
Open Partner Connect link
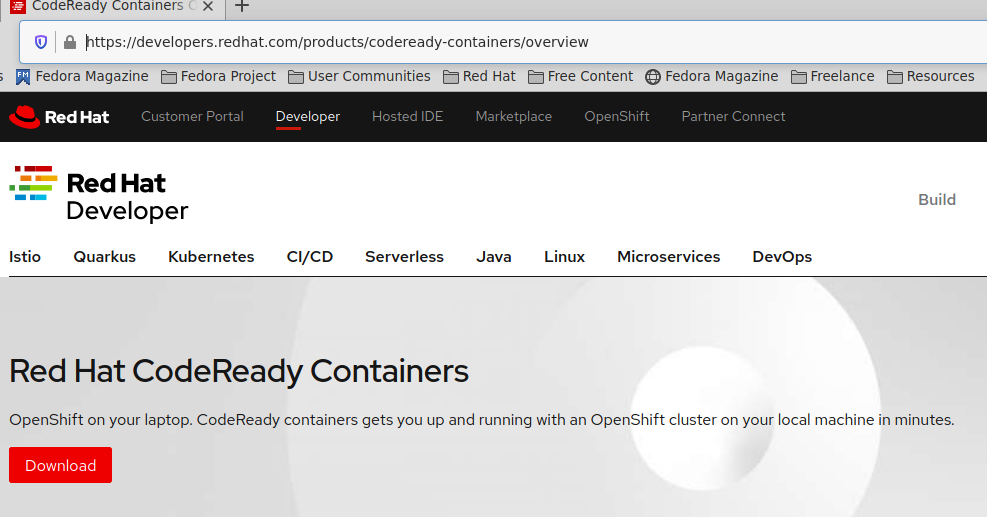(x=733, y=116)
